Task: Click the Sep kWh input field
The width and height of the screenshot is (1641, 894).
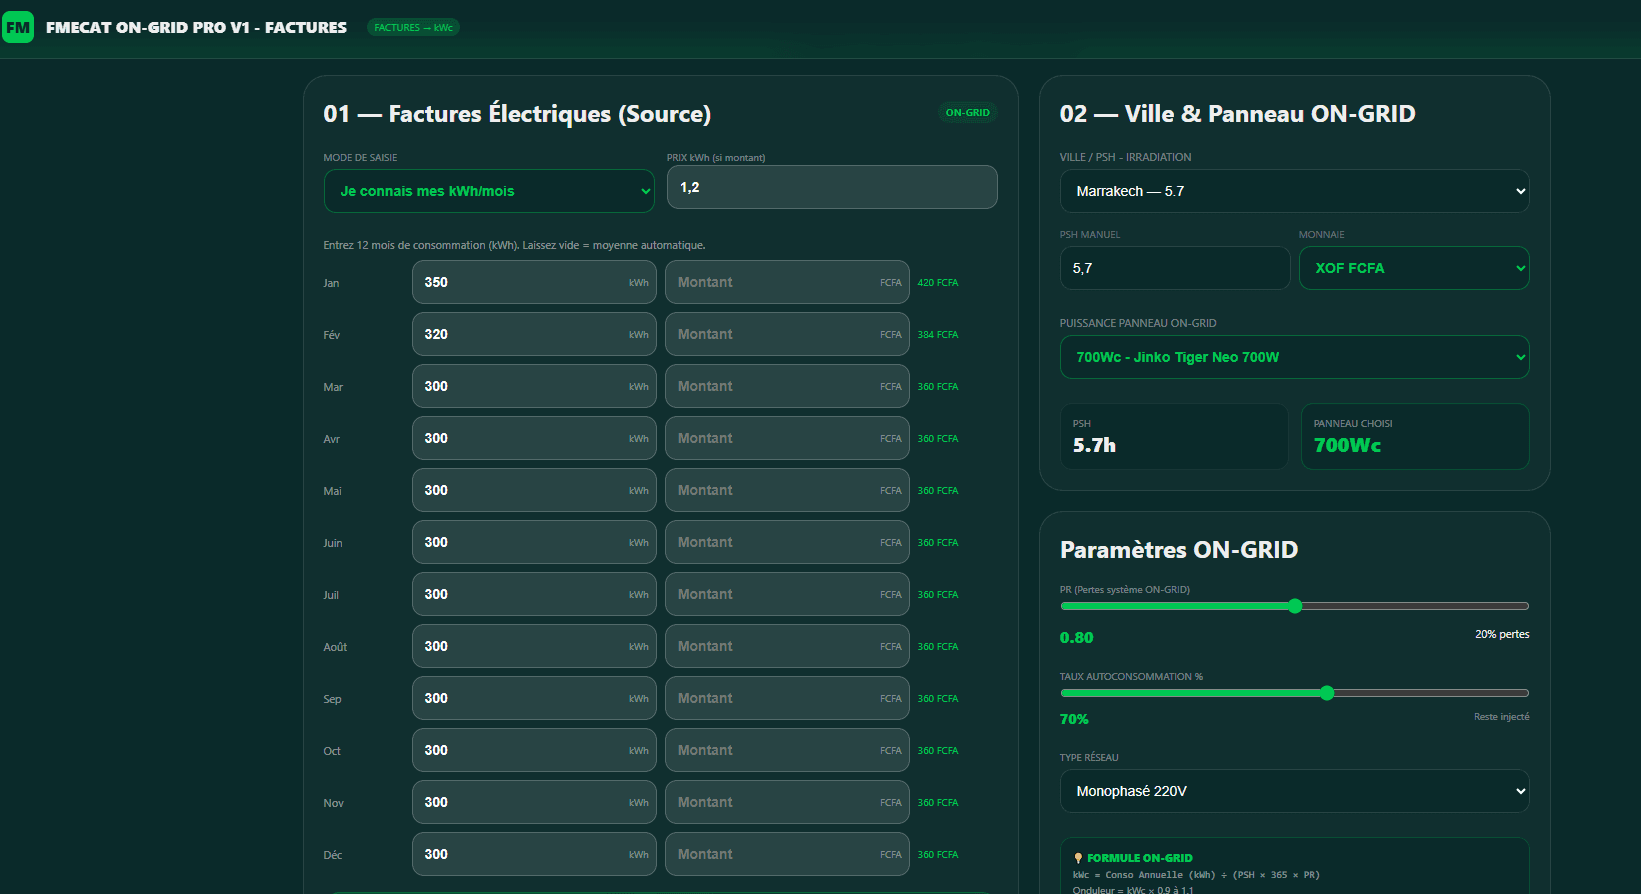Action: coord(534,698)
